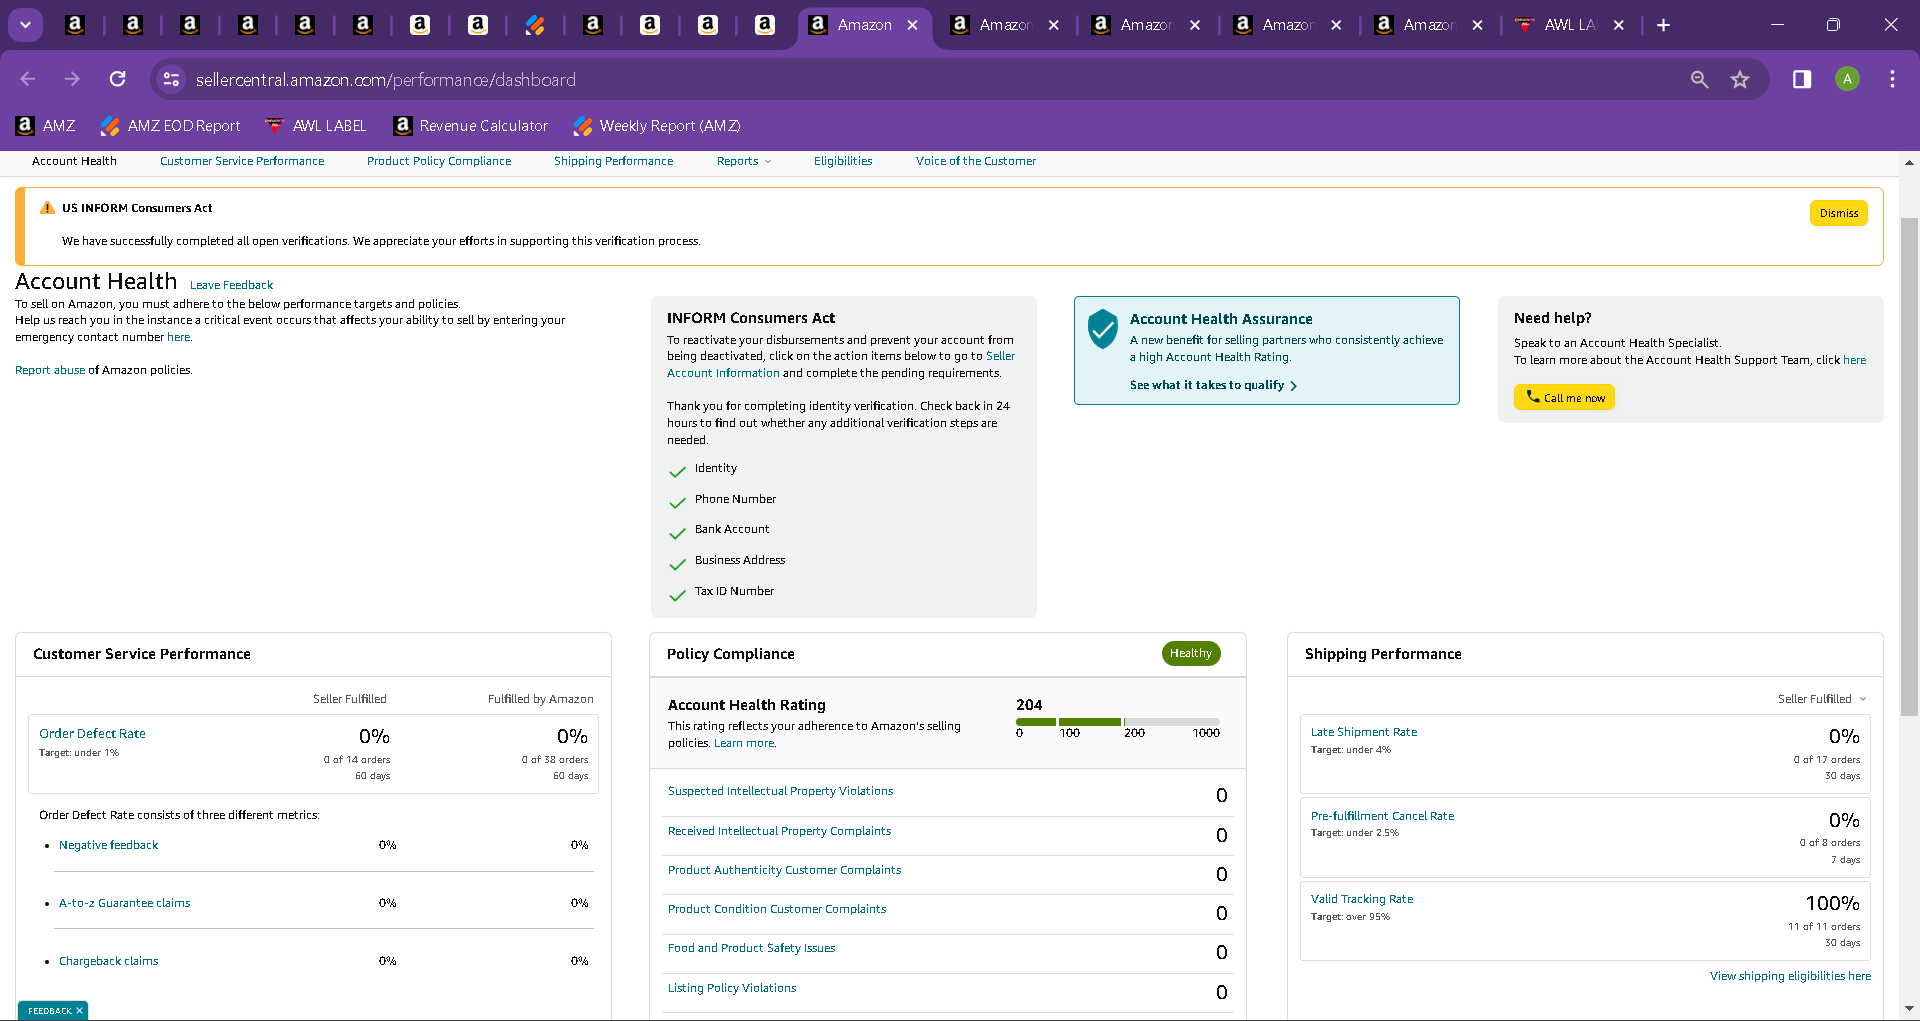Open Product Condition Customer Complaints
Viewport: 1920px width, 1021px height.
pyautogui.click(x=777, y=909)
